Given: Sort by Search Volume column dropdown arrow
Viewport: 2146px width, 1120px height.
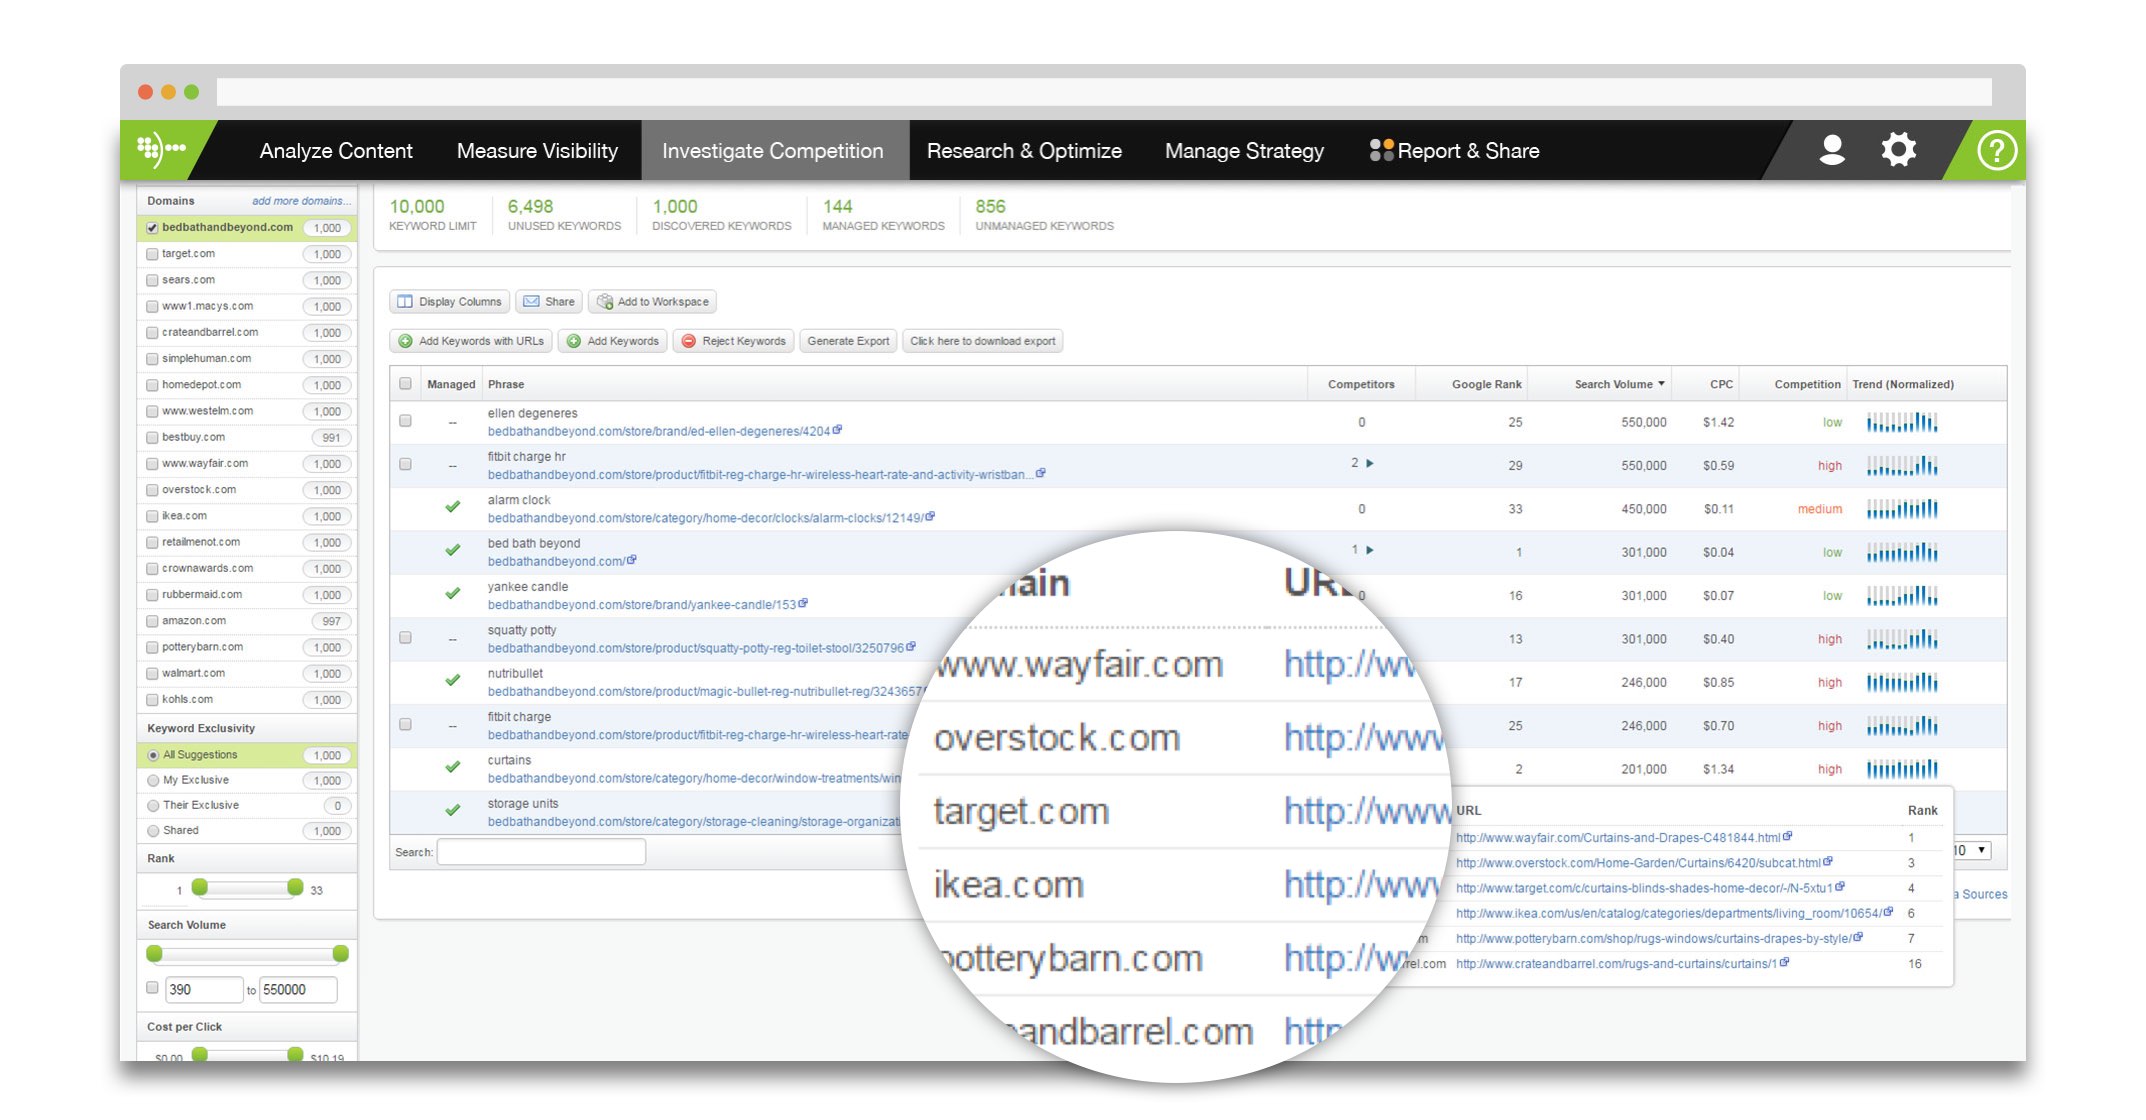Looking at the screenshot, I should pyautogui.click(x=1661, y=384).
